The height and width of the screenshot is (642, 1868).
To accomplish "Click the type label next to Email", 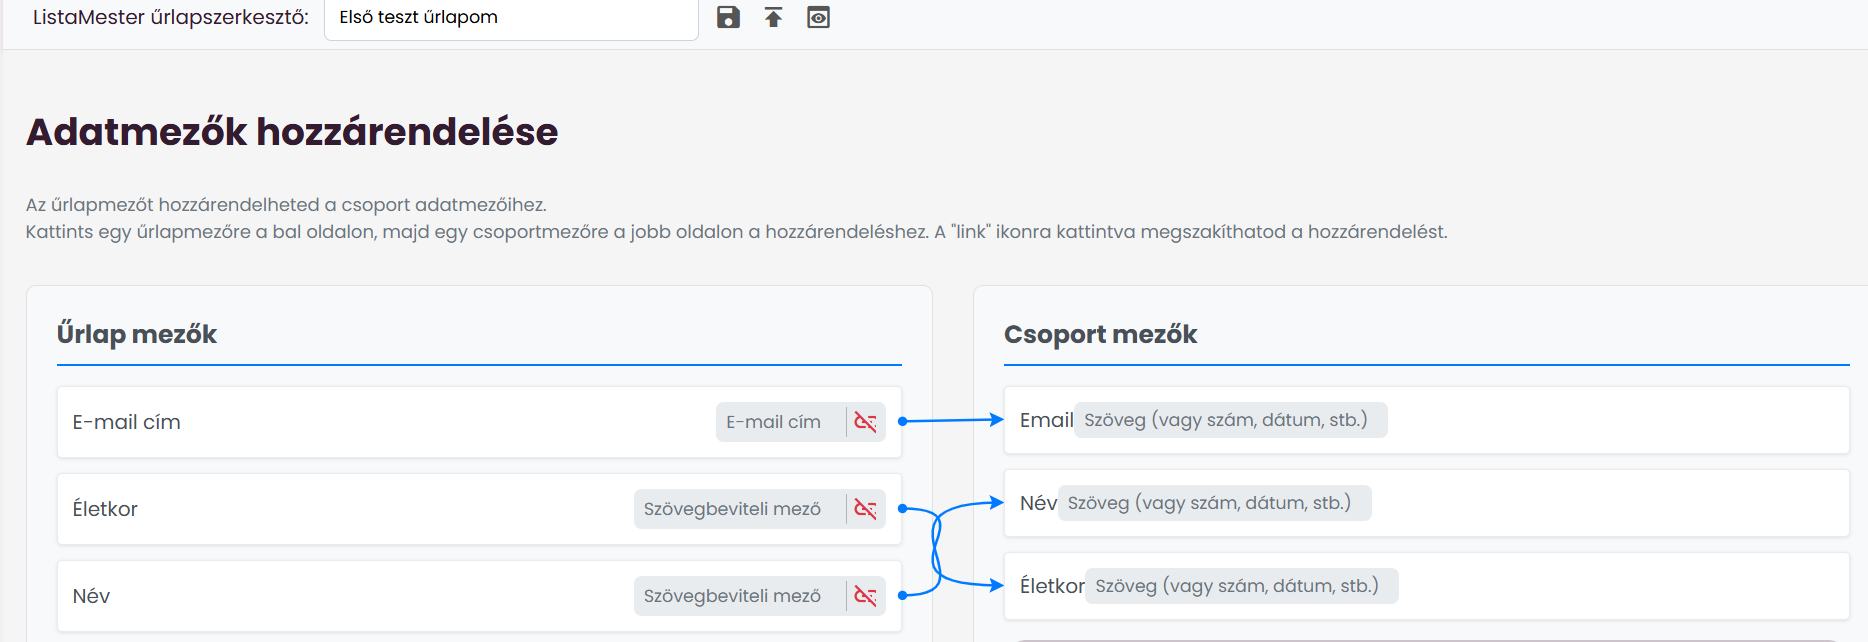I will (1231, 420).
